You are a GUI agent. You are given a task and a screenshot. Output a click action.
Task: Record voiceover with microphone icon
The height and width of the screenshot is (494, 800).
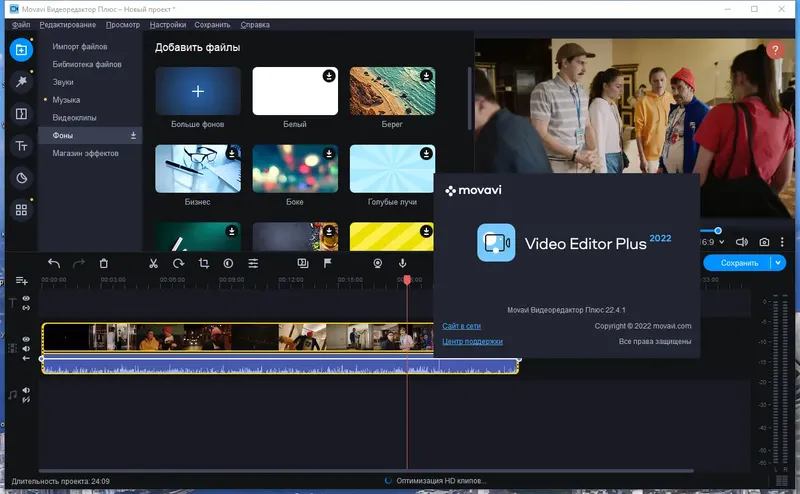pyautogui.click(x=403, y=263)
